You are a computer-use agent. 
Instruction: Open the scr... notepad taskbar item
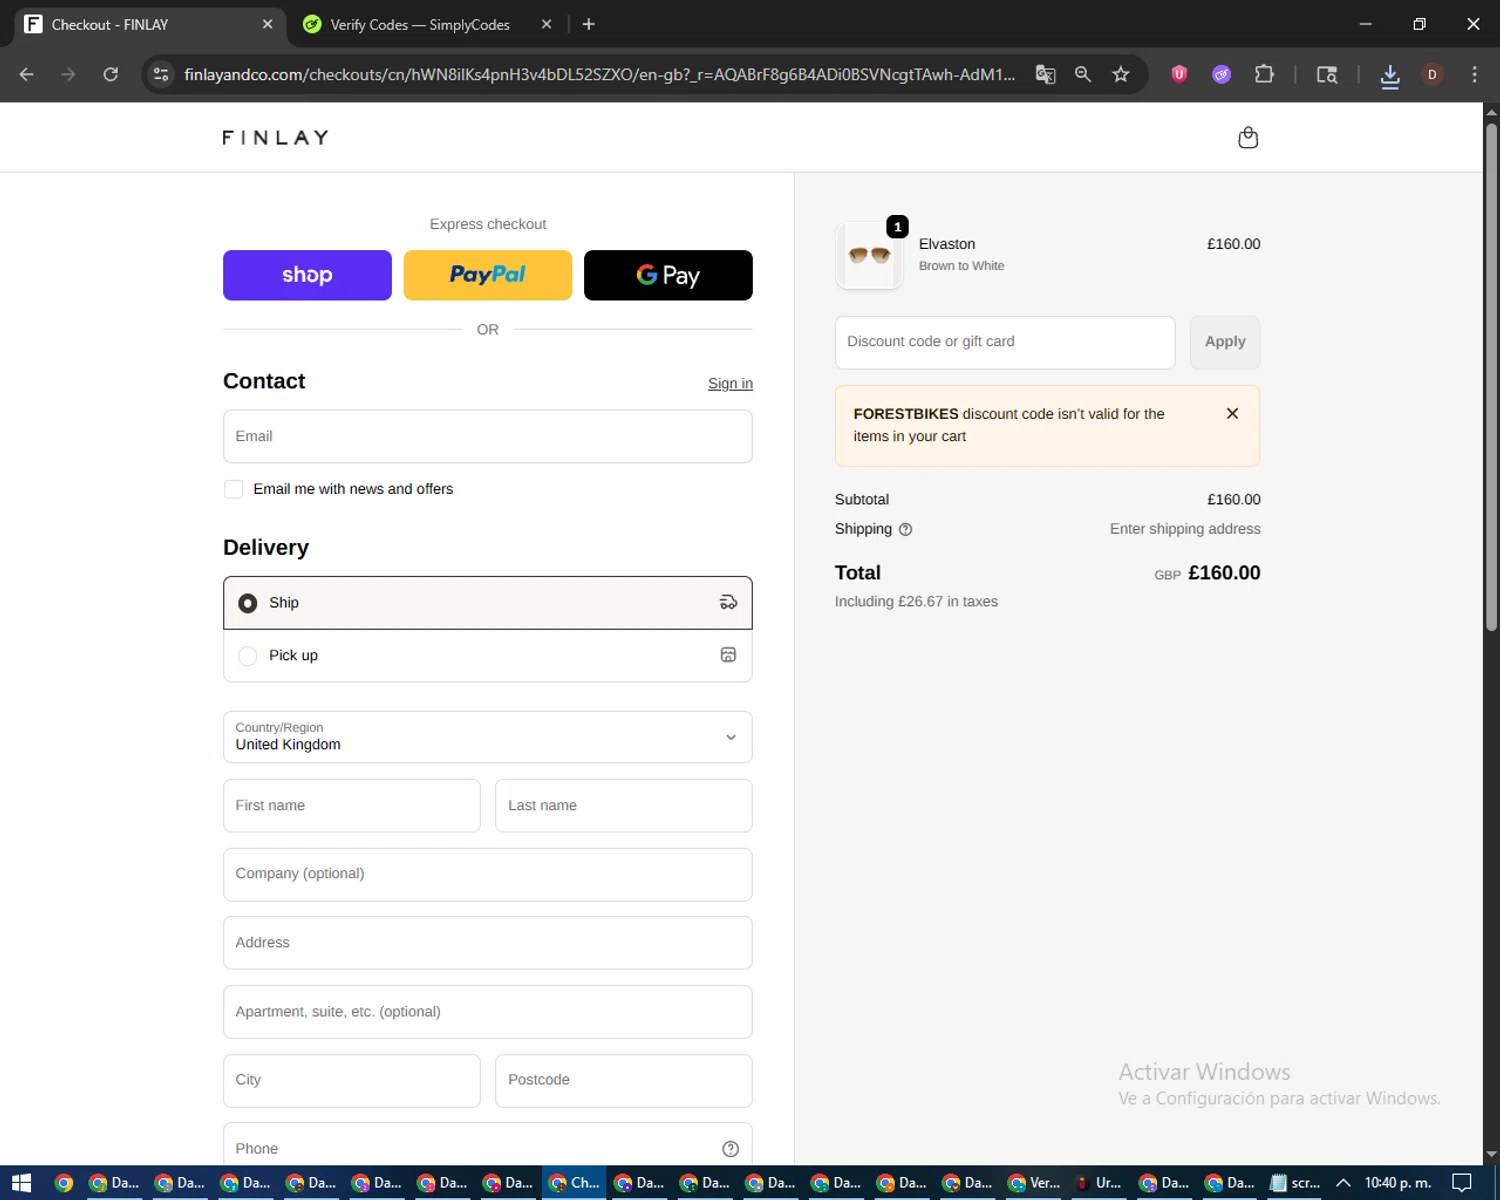coord(1296,1183)
